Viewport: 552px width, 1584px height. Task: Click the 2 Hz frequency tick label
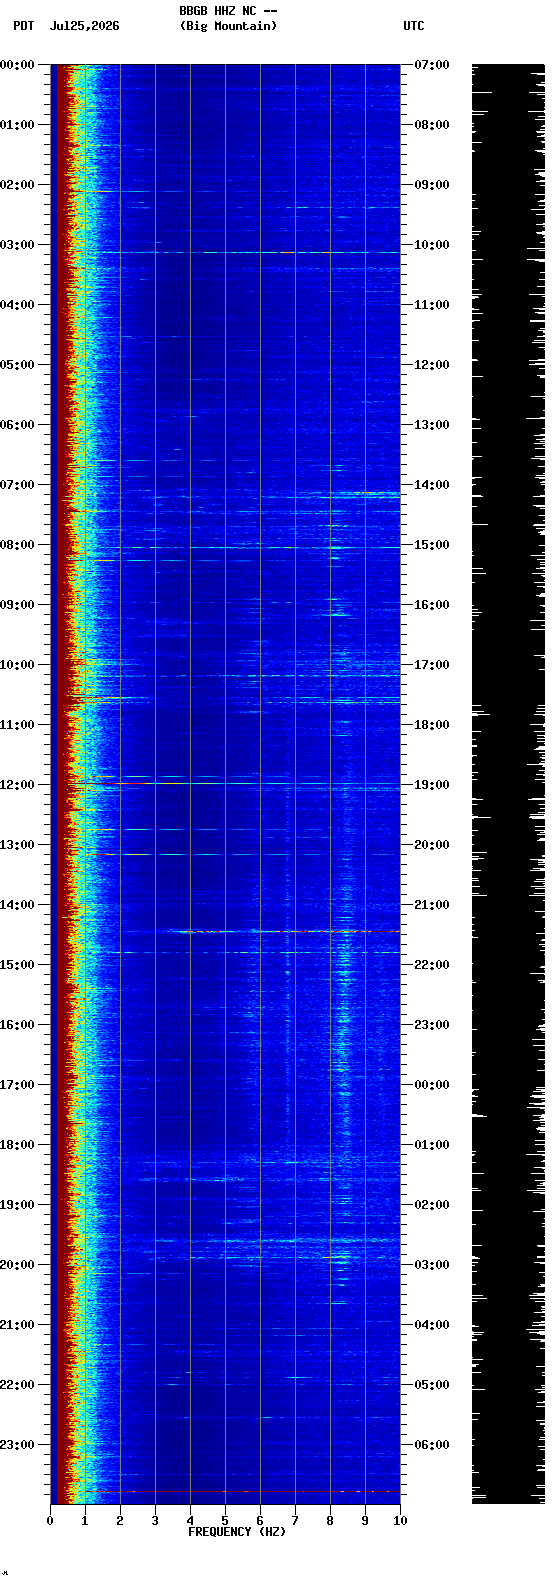(x=120, y=1521)
